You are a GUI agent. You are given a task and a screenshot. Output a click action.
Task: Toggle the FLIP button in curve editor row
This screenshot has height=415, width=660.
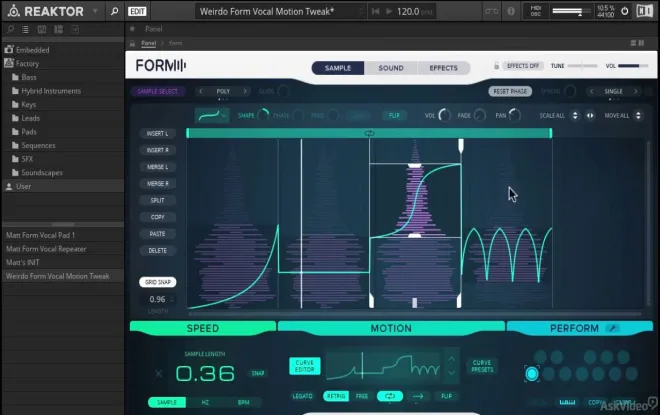tap(394, 115)
